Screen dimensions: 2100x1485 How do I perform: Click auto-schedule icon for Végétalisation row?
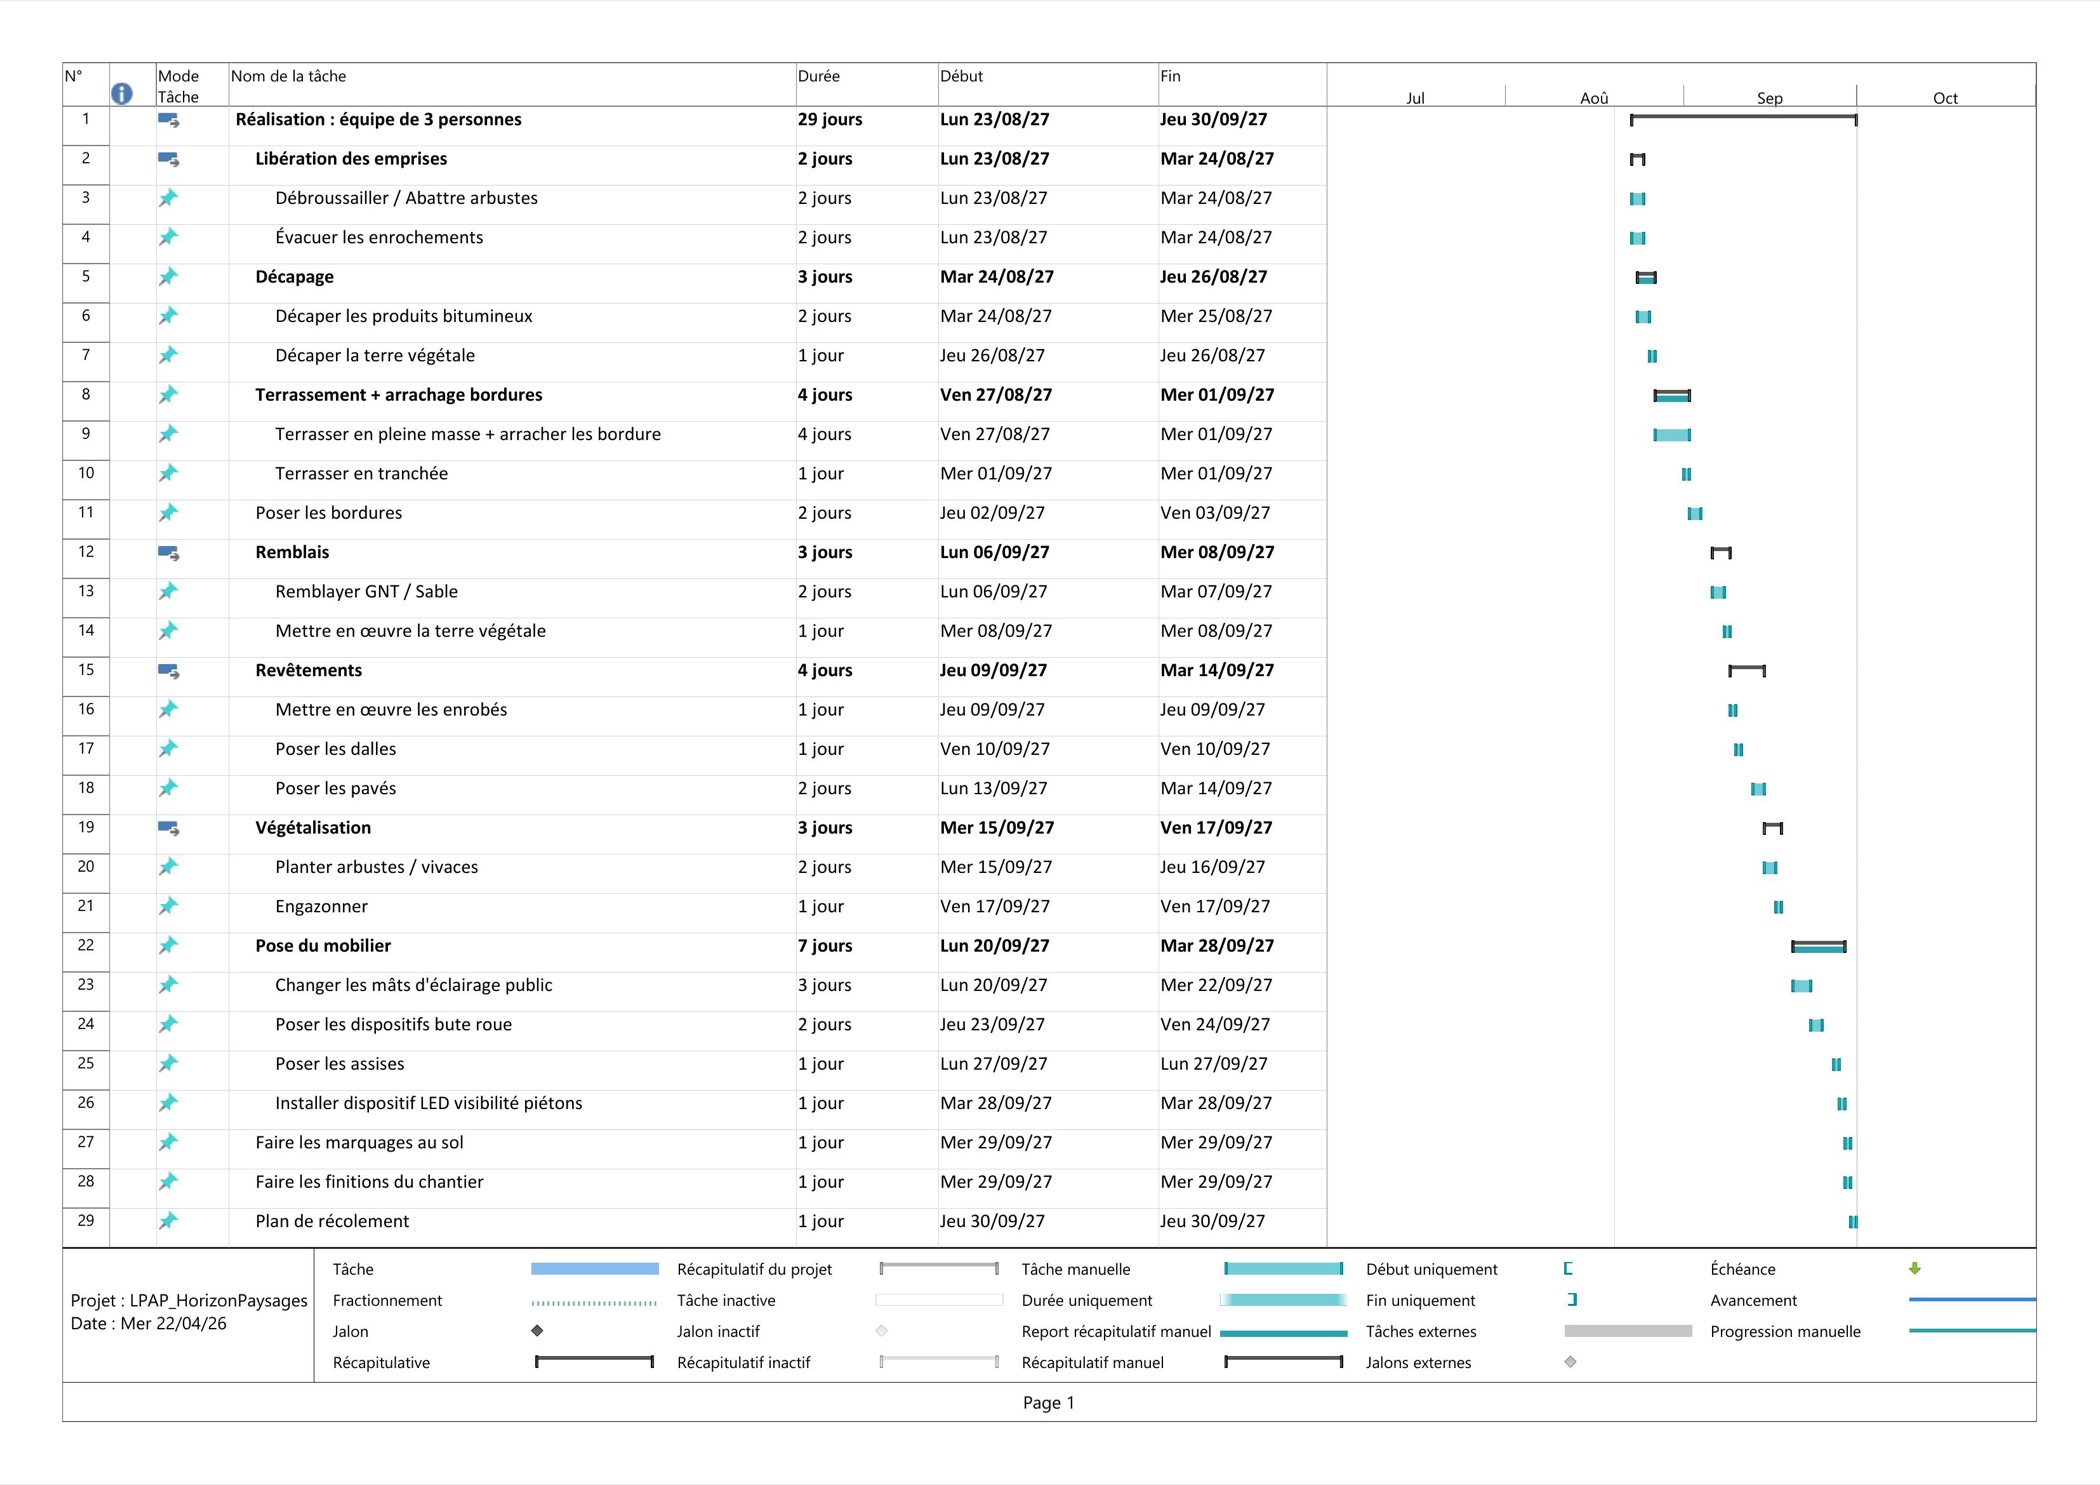pyautogui.click(x=169, y=828)
